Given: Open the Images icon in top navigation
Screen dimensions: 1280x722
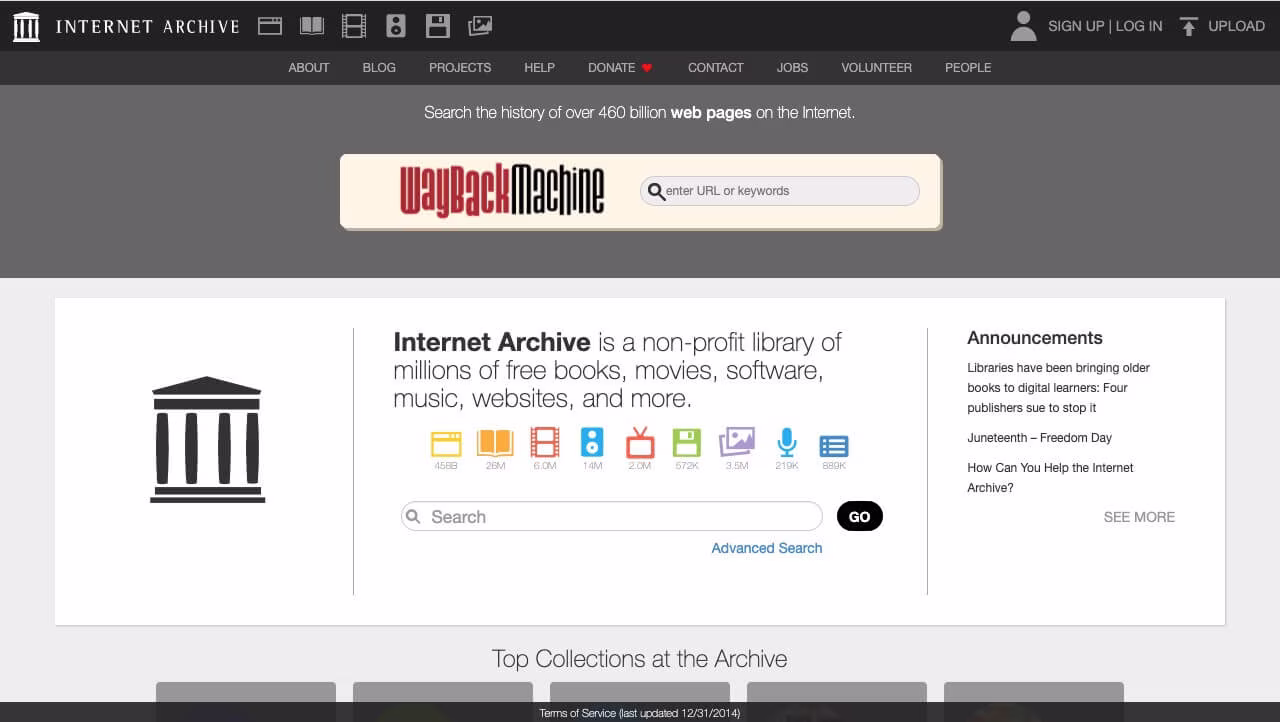Looking at the screenshot, I should tap(480, 26).
